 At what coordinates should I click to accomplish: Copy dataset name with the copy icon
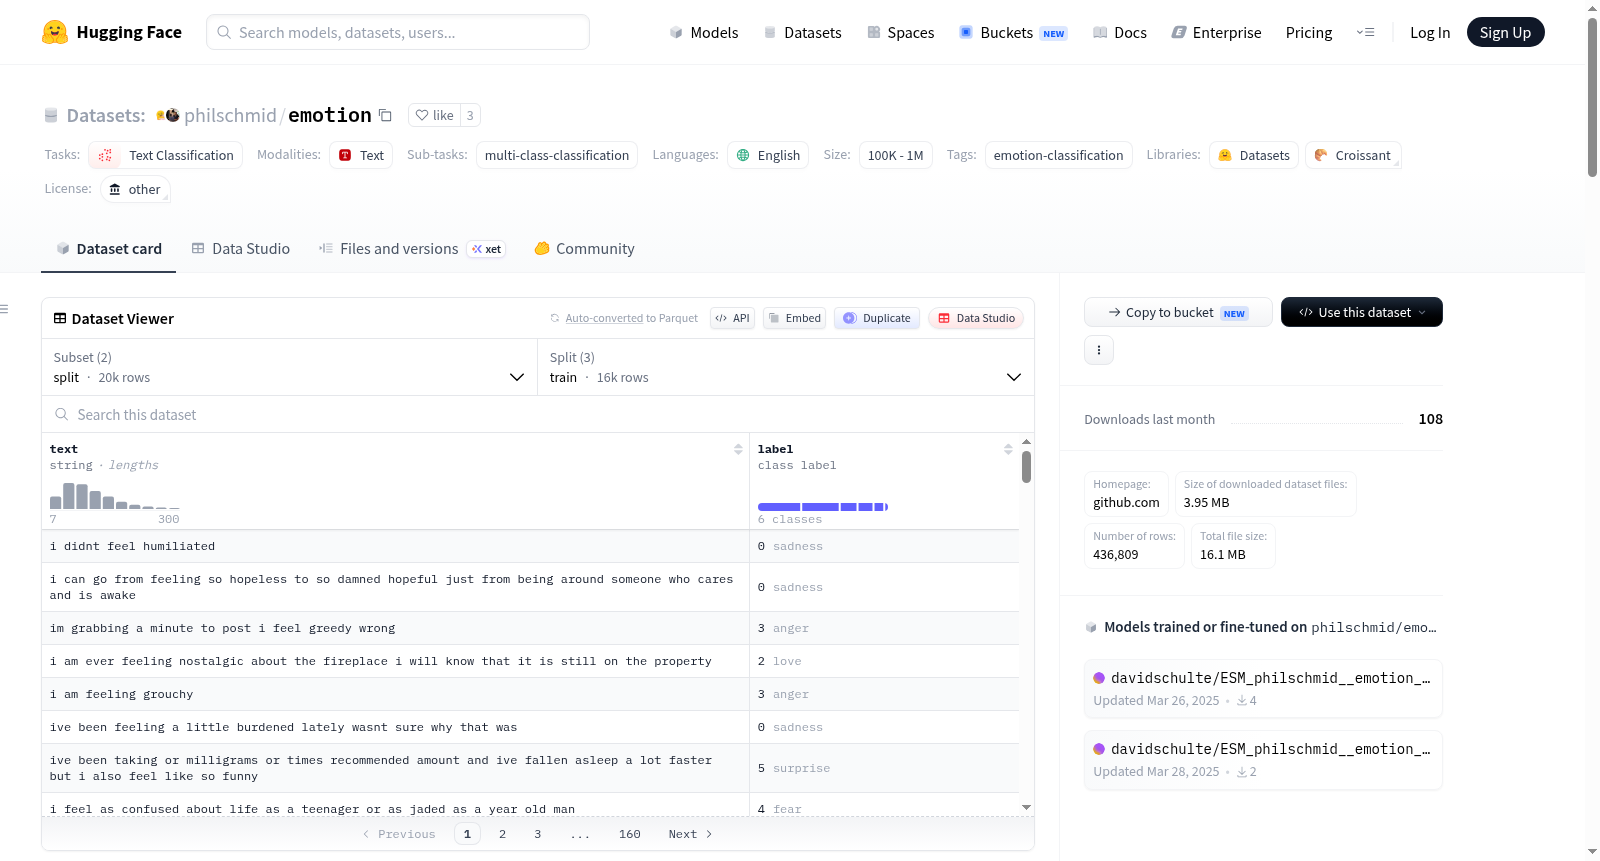click(x=385, y=115)
